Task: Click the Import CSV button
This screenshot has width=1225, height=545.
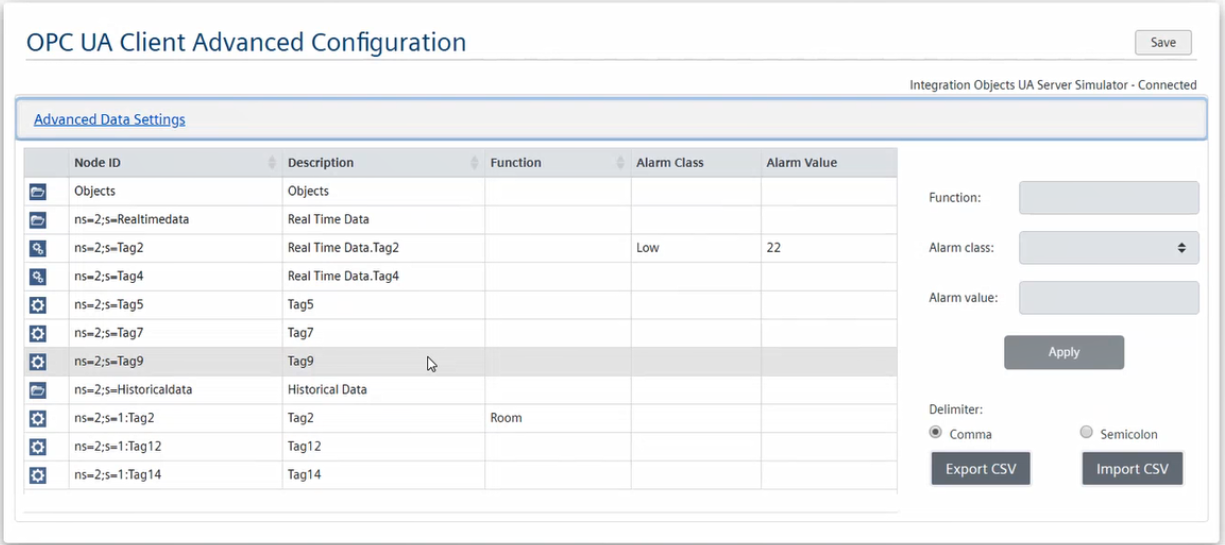Action: click(x=1132, y=469)
